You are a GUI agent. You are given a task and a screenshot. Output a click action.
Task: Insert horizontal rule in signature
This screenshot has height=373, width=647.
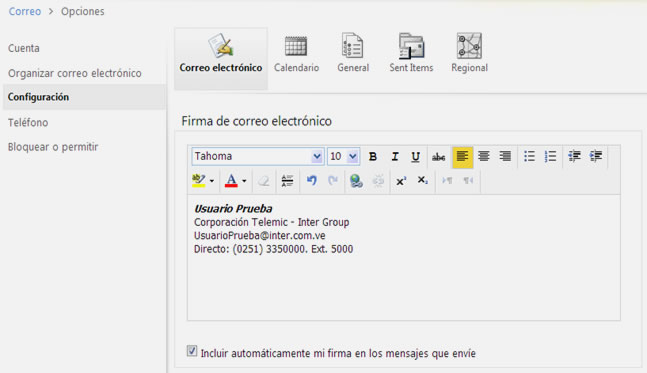[x=287, y=181]
